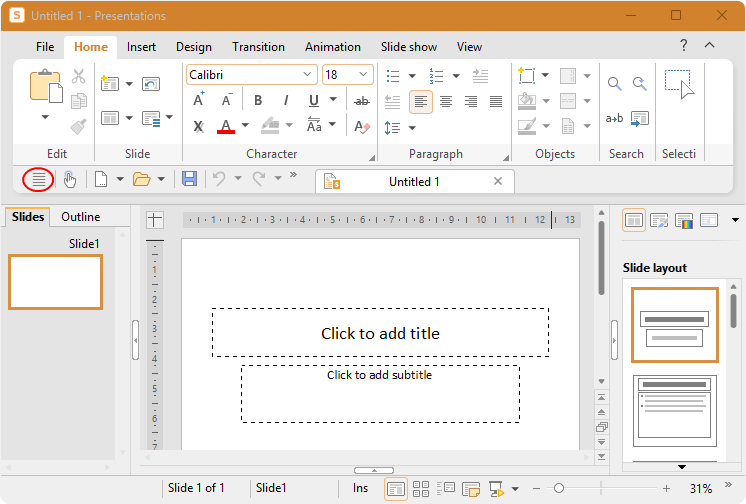Click the Reset character formatting X icon
The width and height of the screenshot is (746, 504).
pyautogui.click(x=198, y=126)
